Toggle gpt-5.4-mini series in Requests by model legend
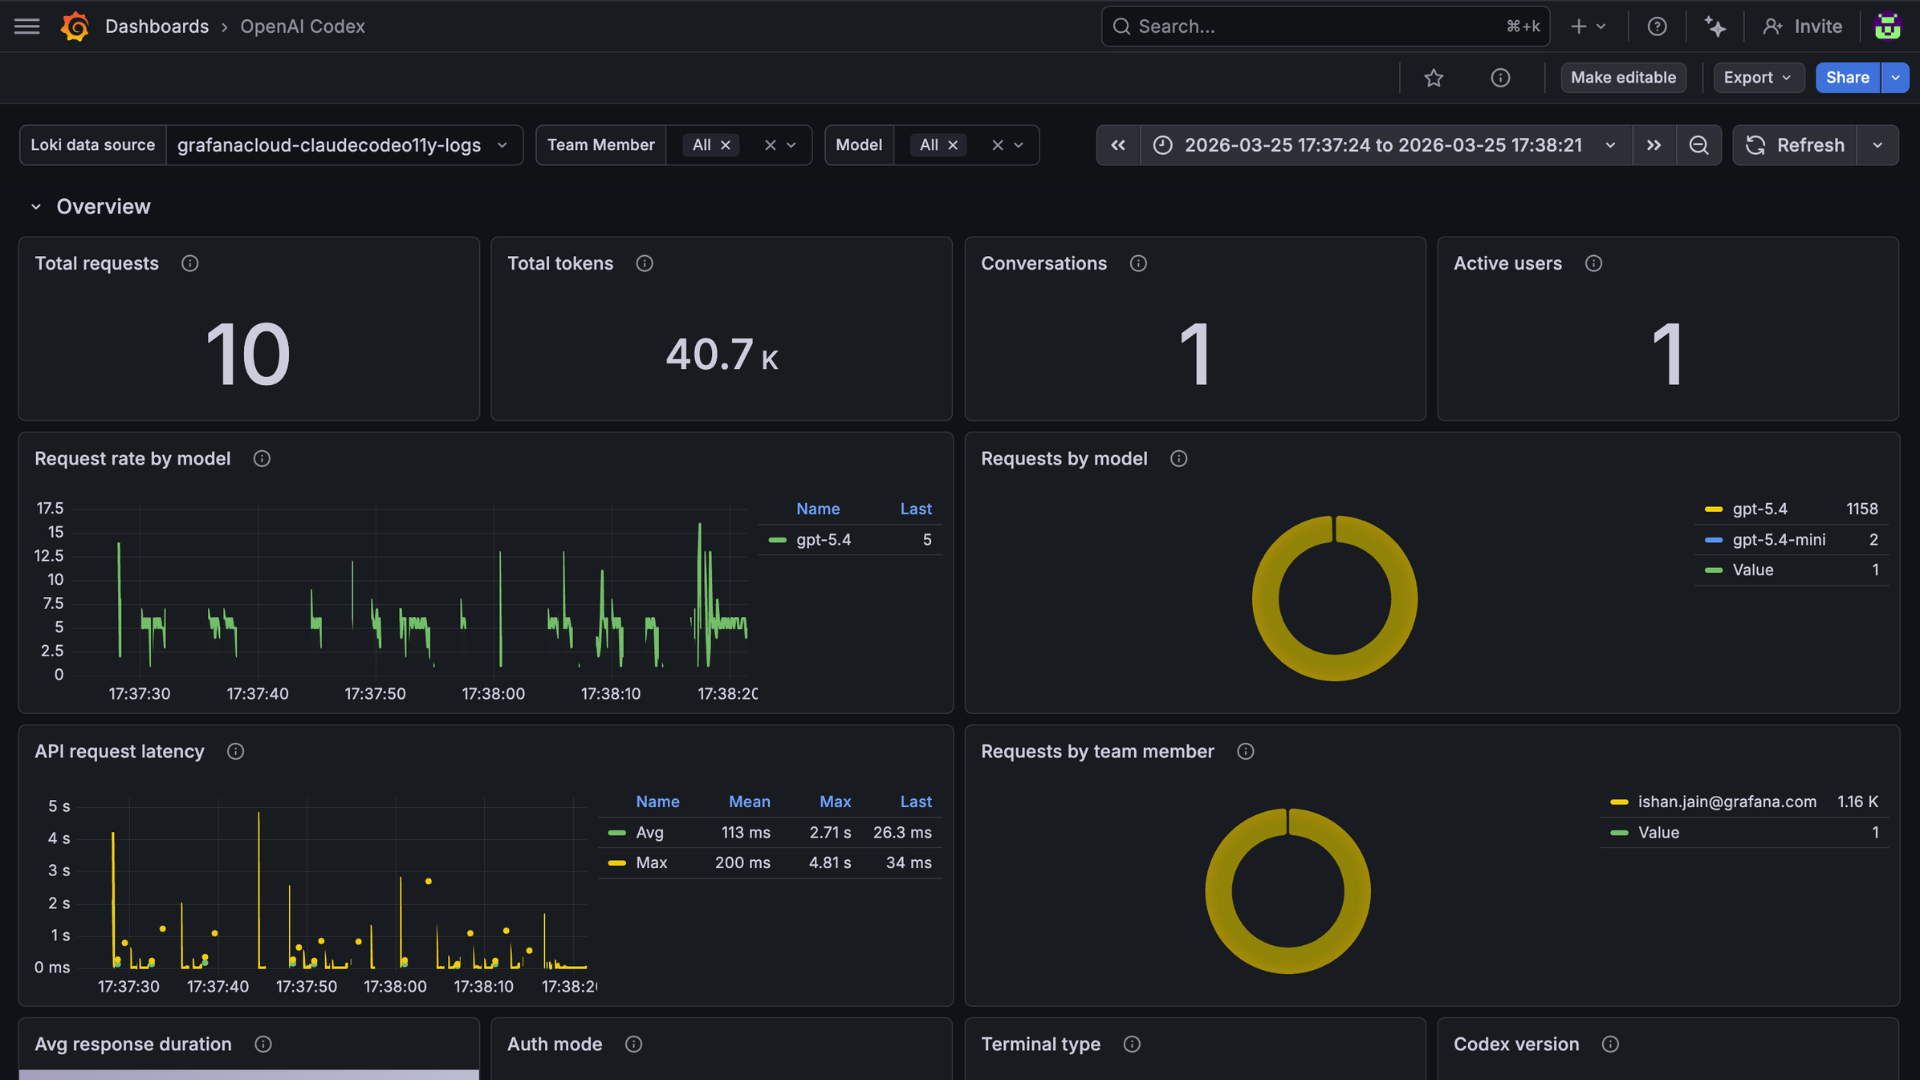The width and height of the screenshot is (1920, 1080). point(1778,540)
